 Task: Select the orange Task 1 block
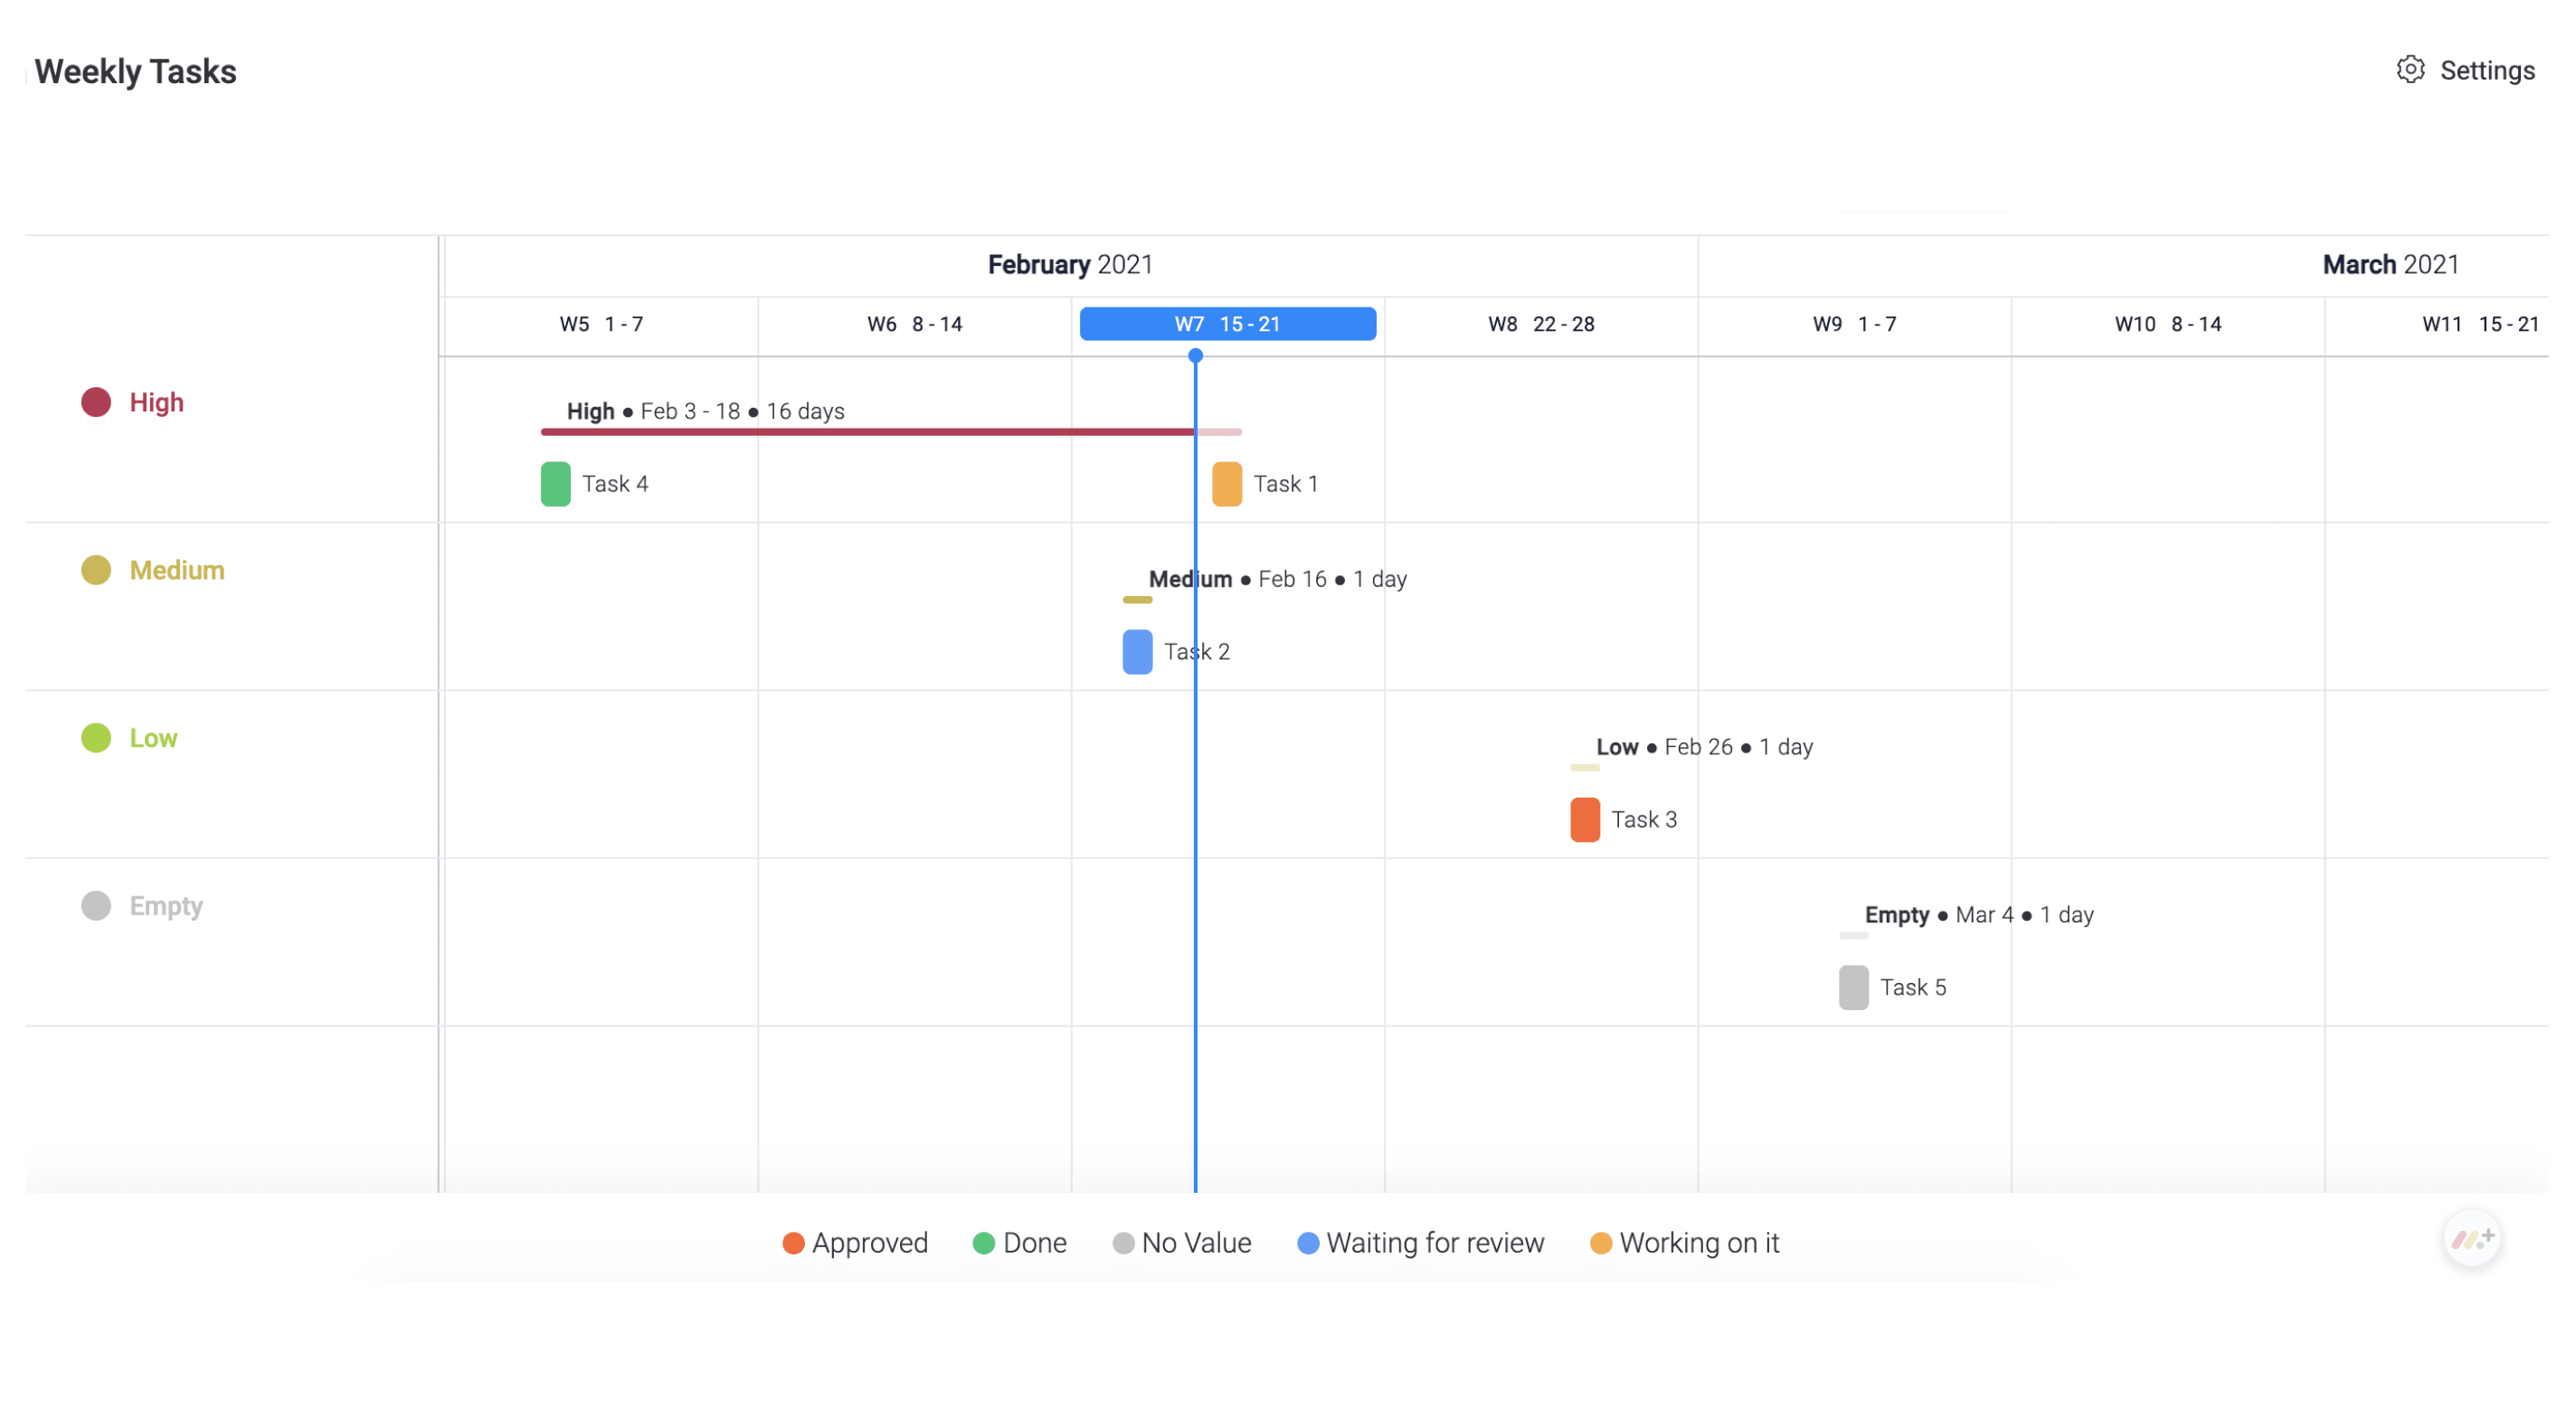(1227, 484)
